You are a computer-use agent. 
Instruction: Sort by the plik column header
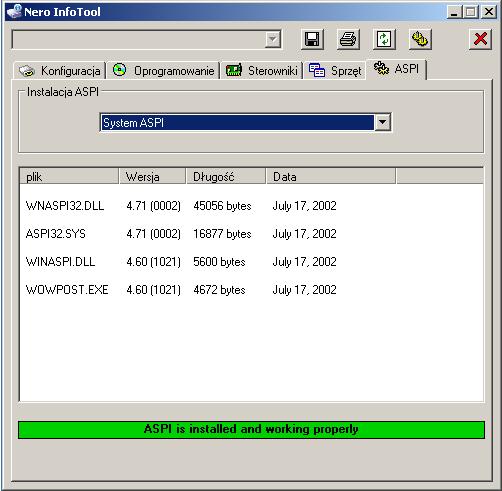point(69,176)
